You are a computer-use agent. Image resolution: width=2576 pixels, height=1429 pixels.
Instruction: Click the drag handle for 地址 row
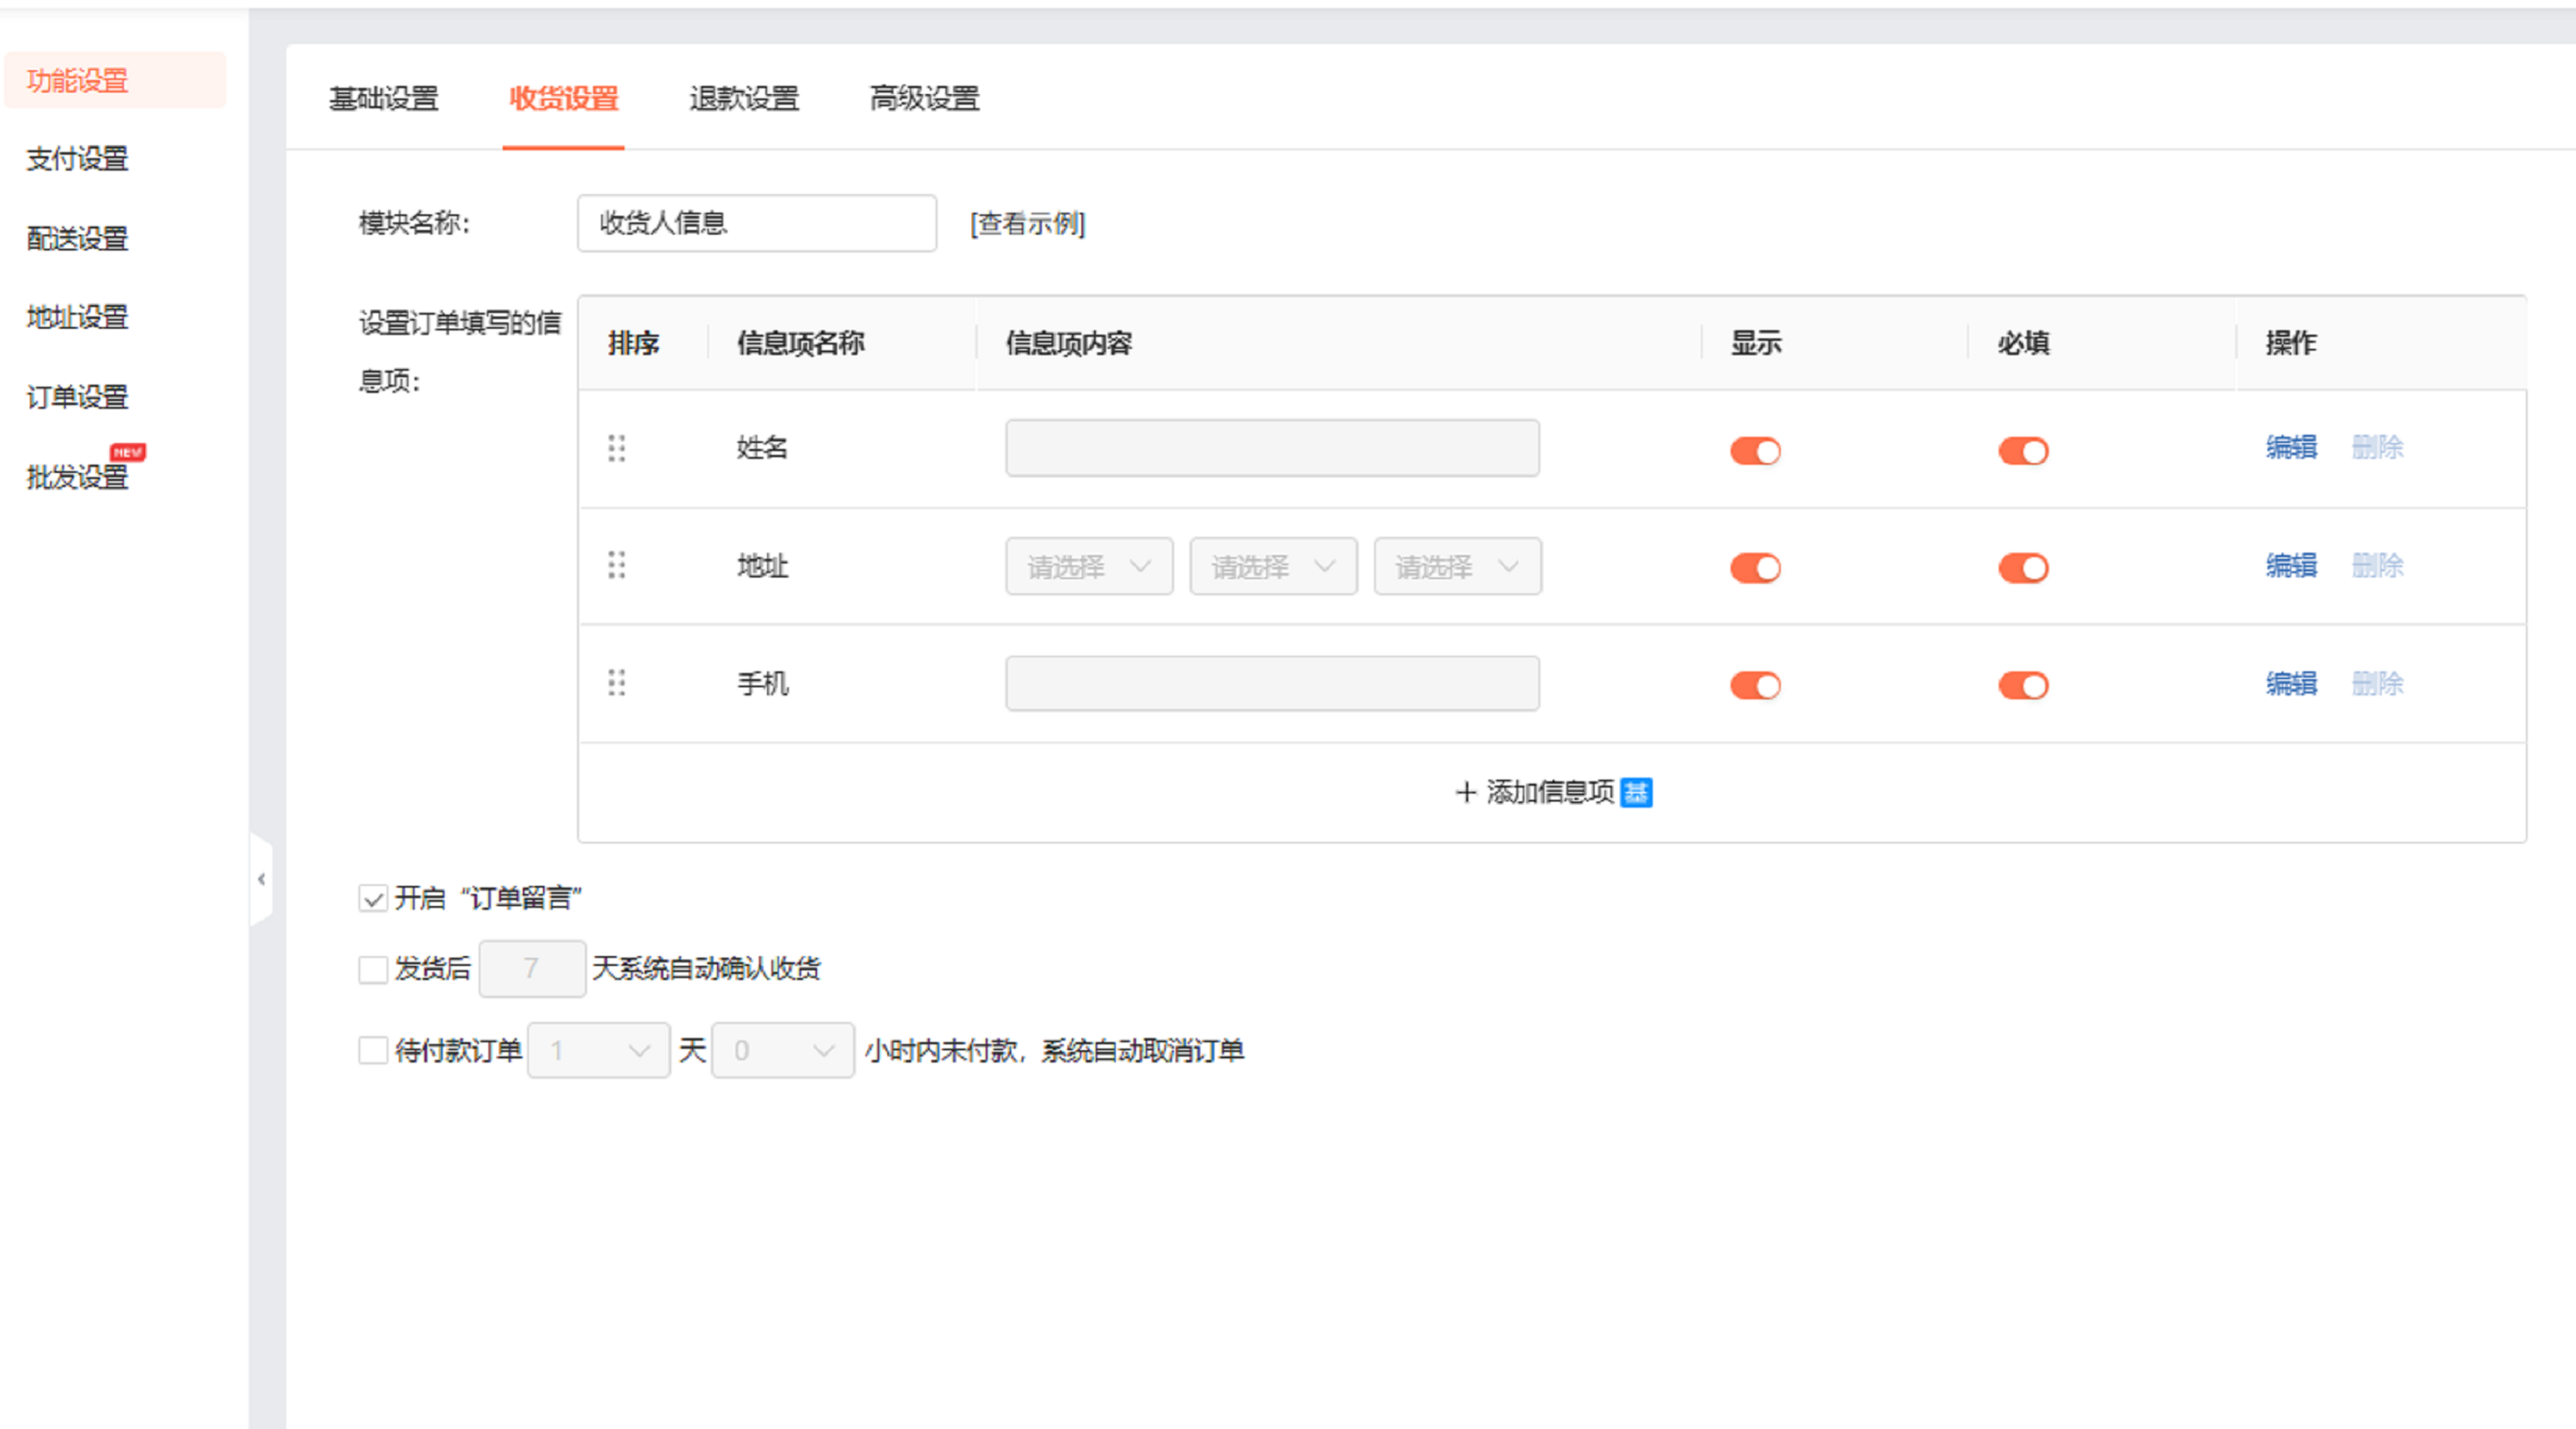616,565
